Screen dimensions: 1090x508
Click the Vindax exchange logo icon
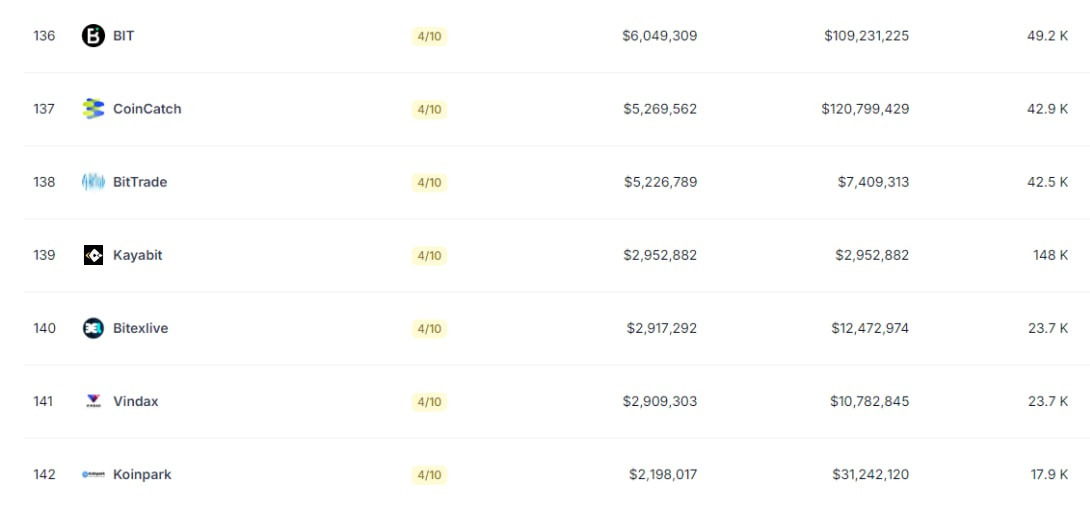tap(93, 401)
